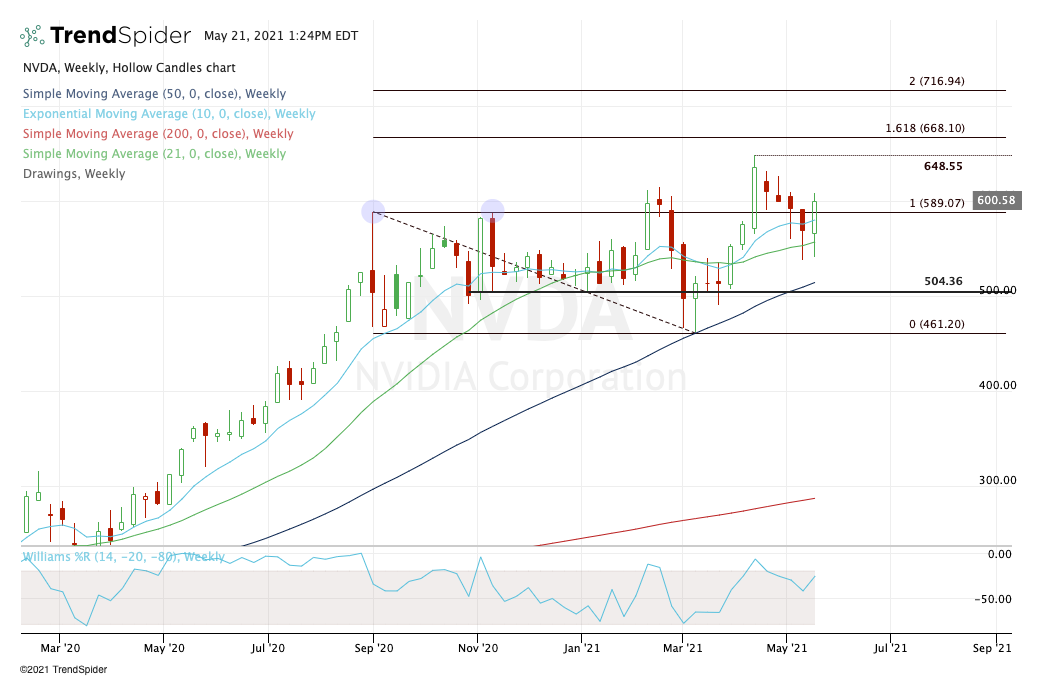Viewport: 1042px width, 679px height.
Task: Click the 1.618 (668.10) Fibonacci label
Action: pos(925,128)
